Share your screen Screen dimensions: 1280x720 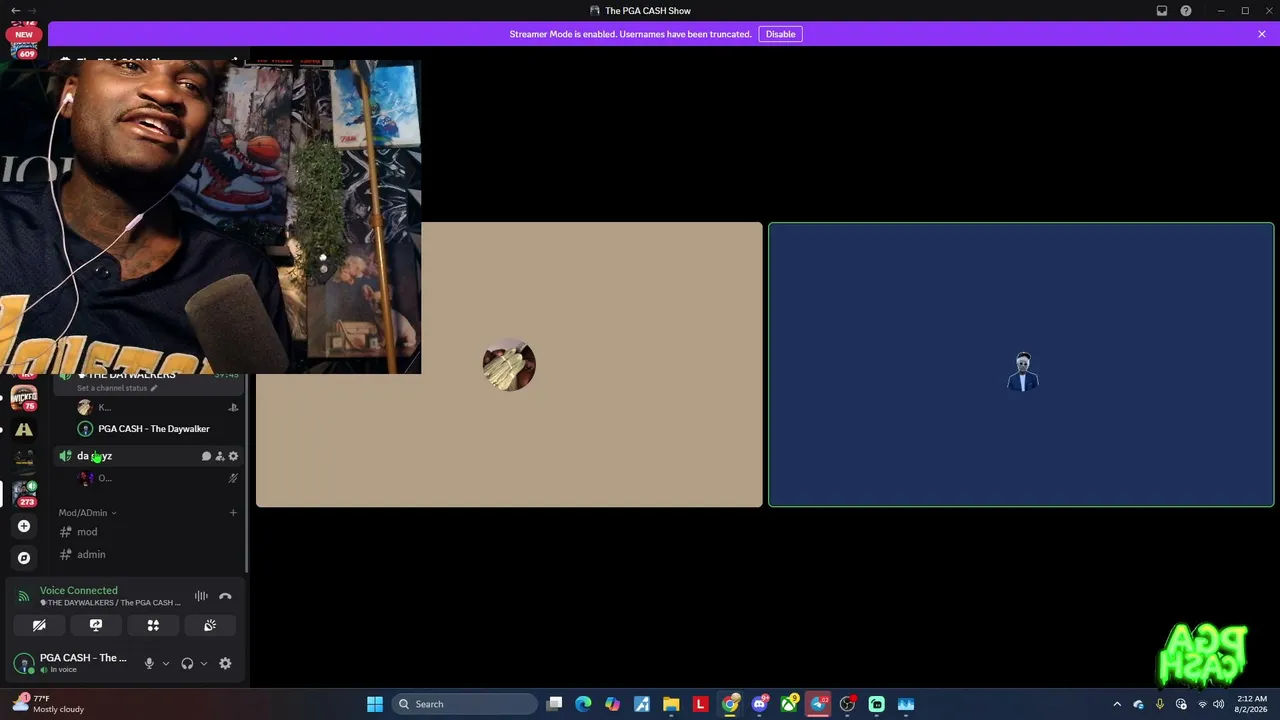point(96,625)
